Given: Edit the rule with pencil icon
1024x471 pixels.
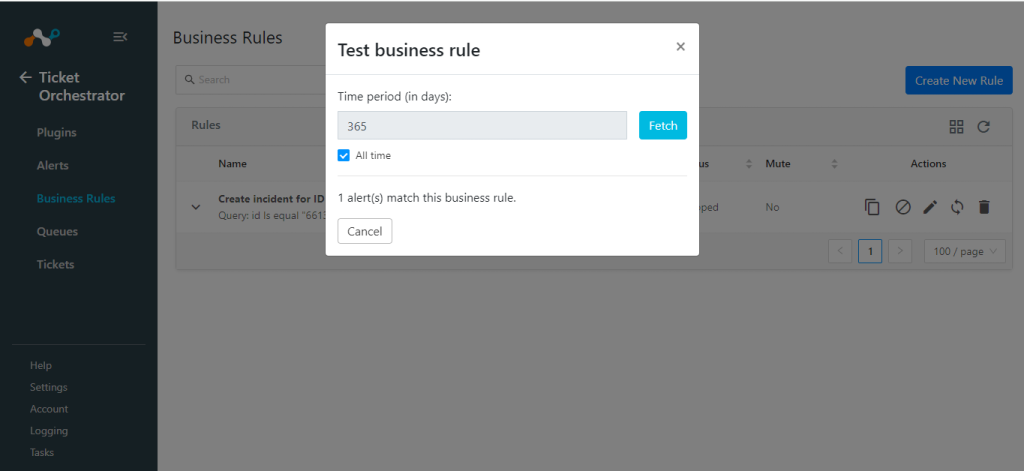Looking at the screenshot, I should [x=930, y=207].
